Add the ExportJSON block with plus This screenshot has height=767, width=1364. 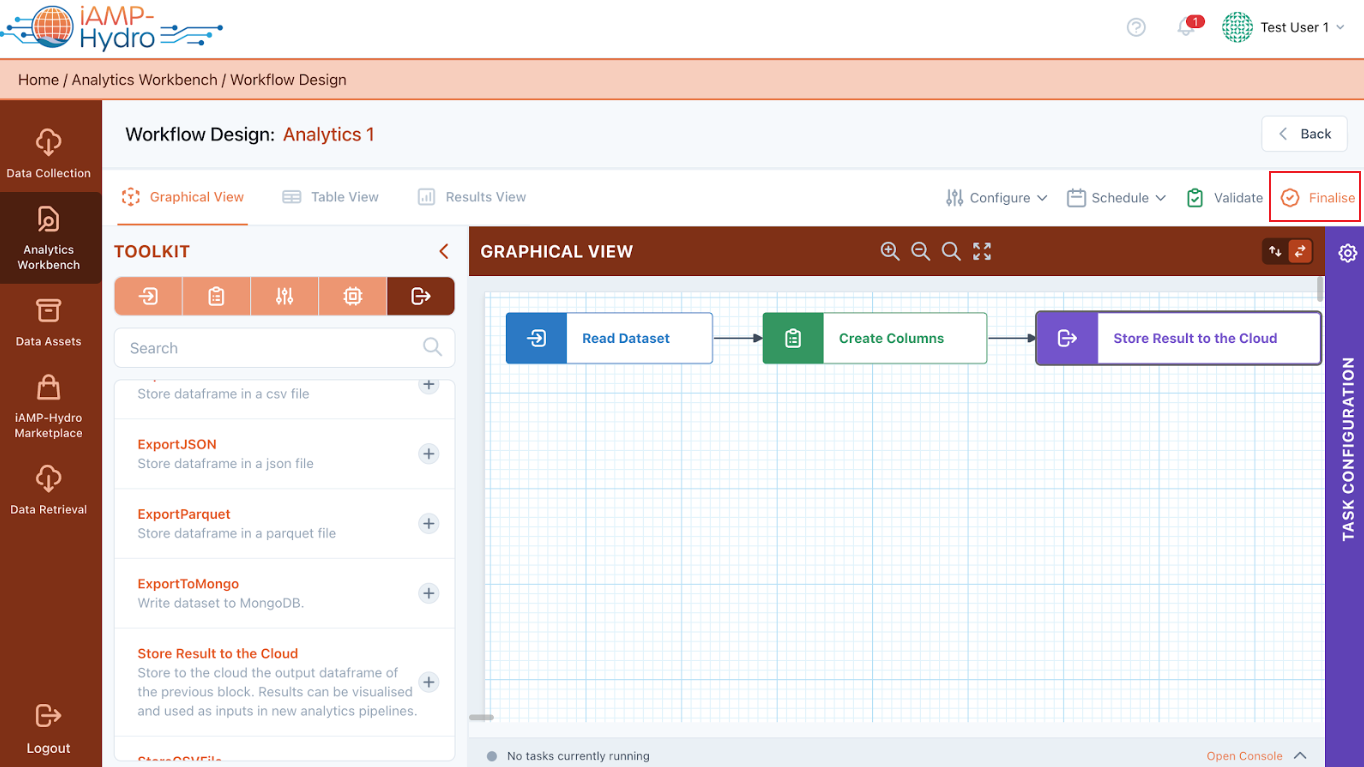click(x=428, y=454)
